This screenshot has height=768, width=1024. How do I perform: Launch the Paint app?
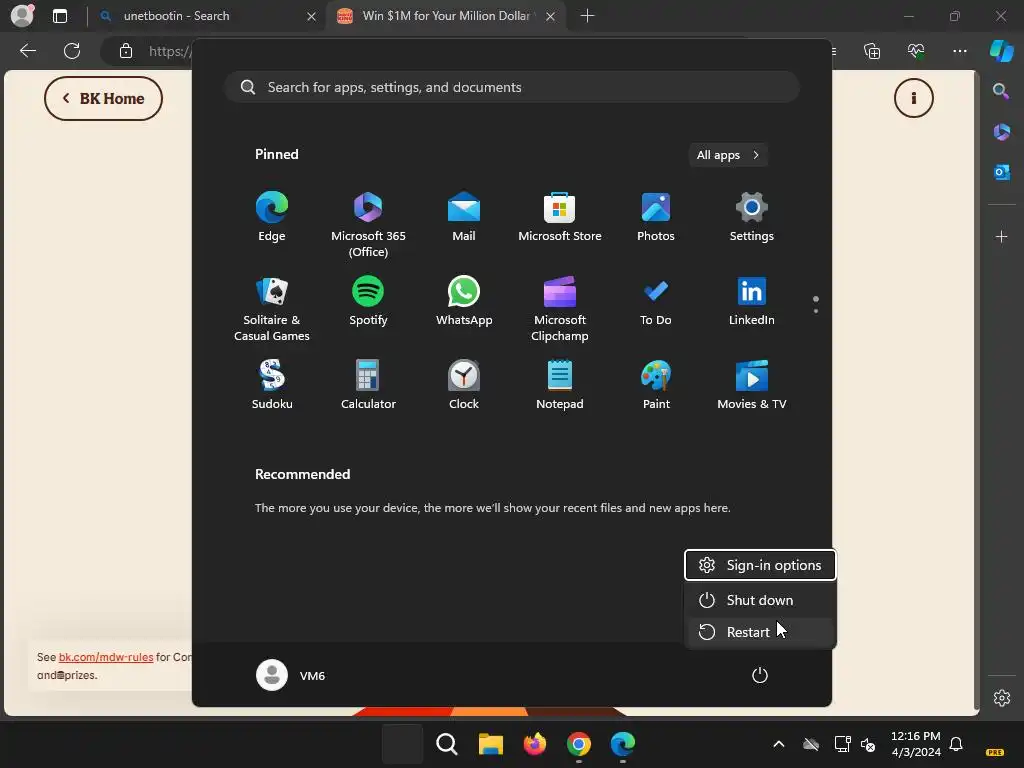coord(656,385)
